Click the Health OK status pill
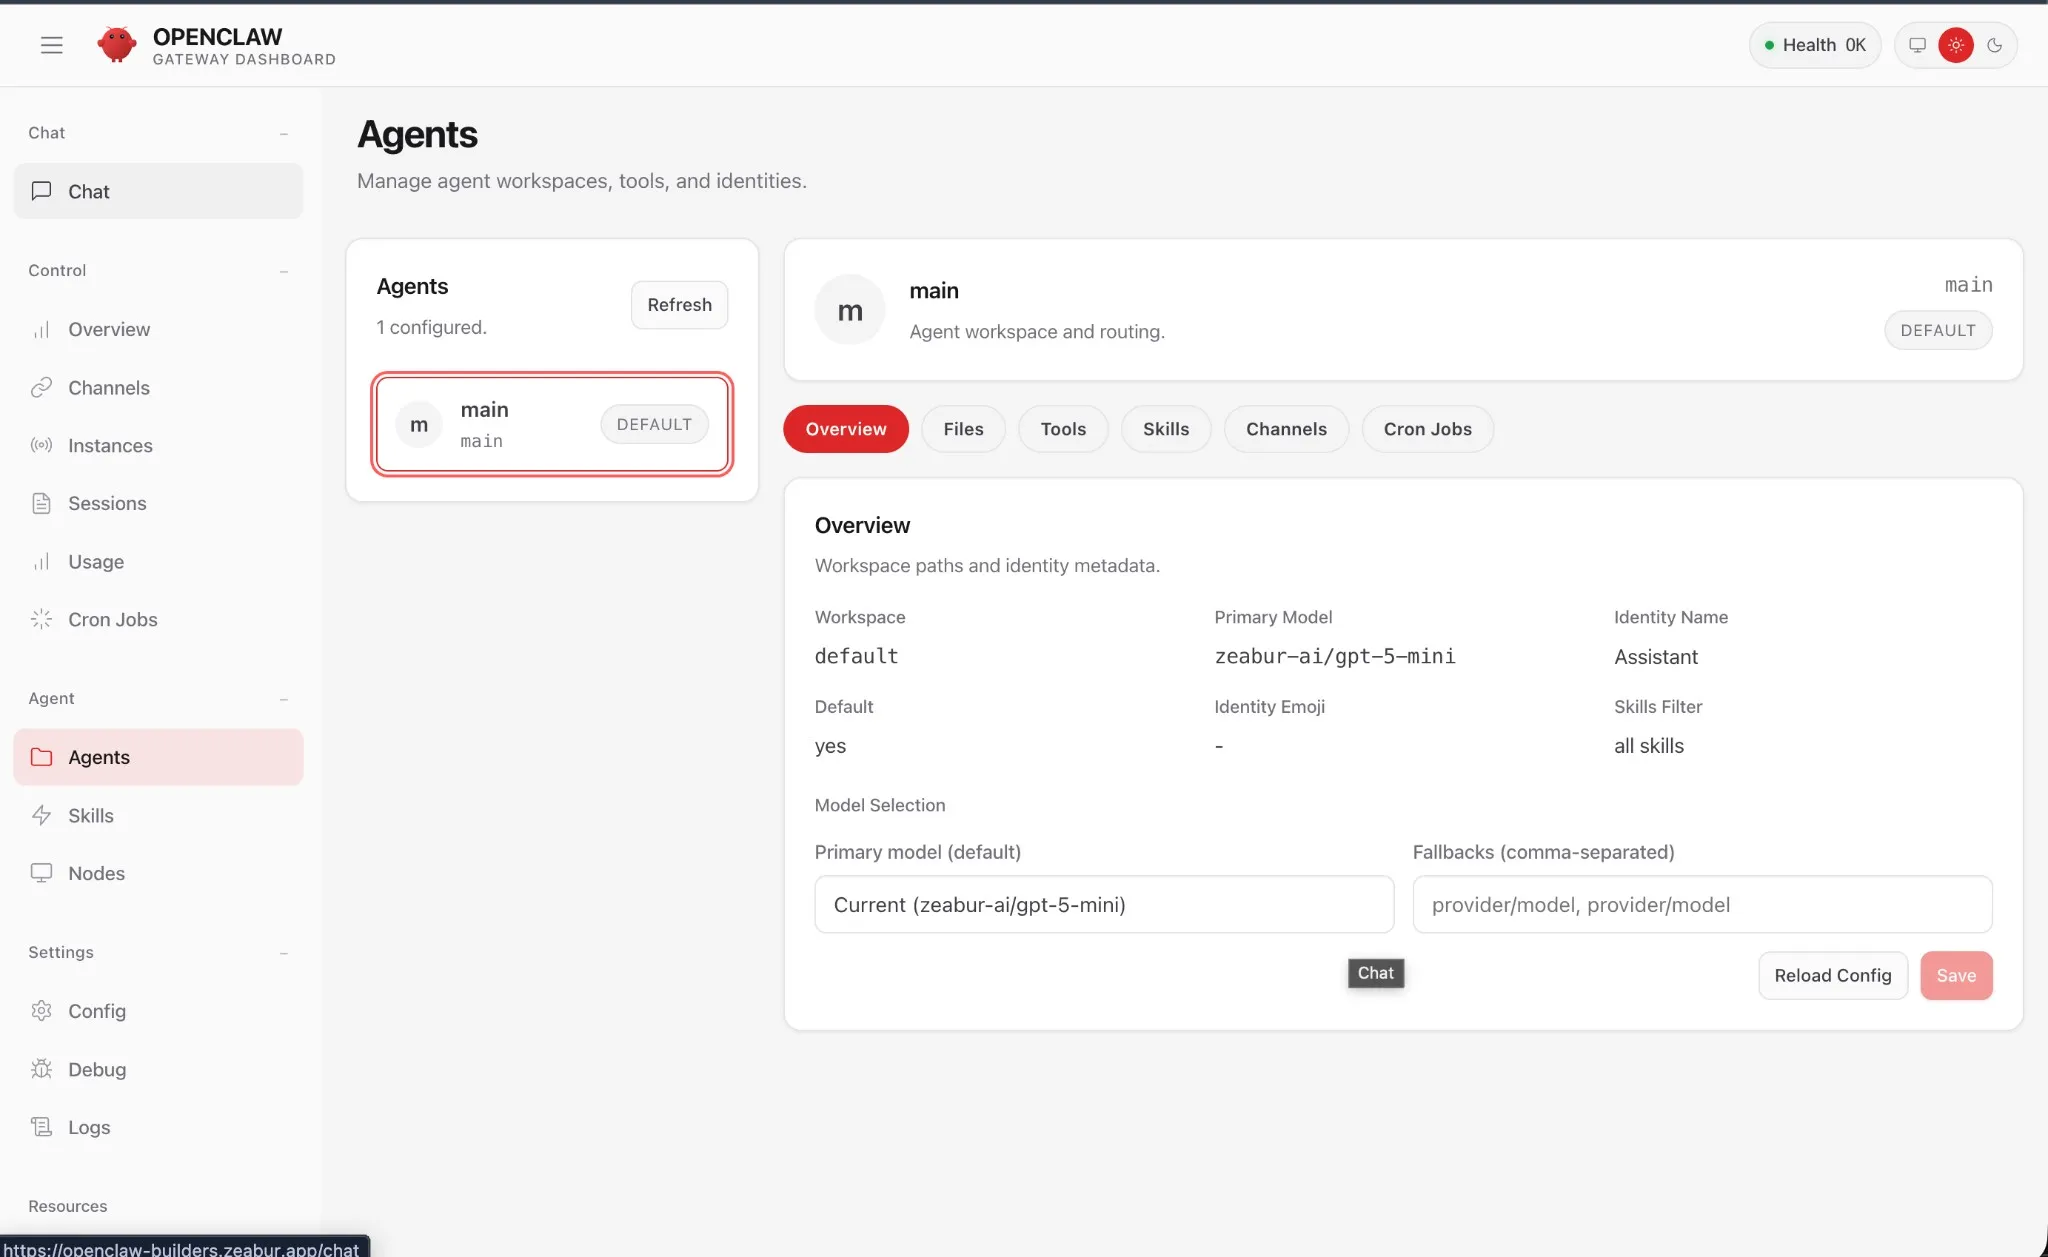 pos(1814,45)
